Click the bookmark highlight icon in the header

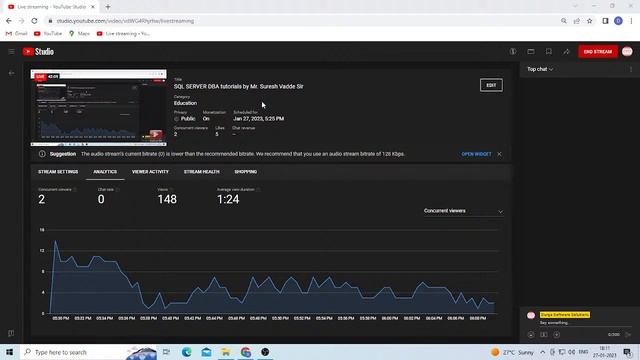click(x=549, y=51)
